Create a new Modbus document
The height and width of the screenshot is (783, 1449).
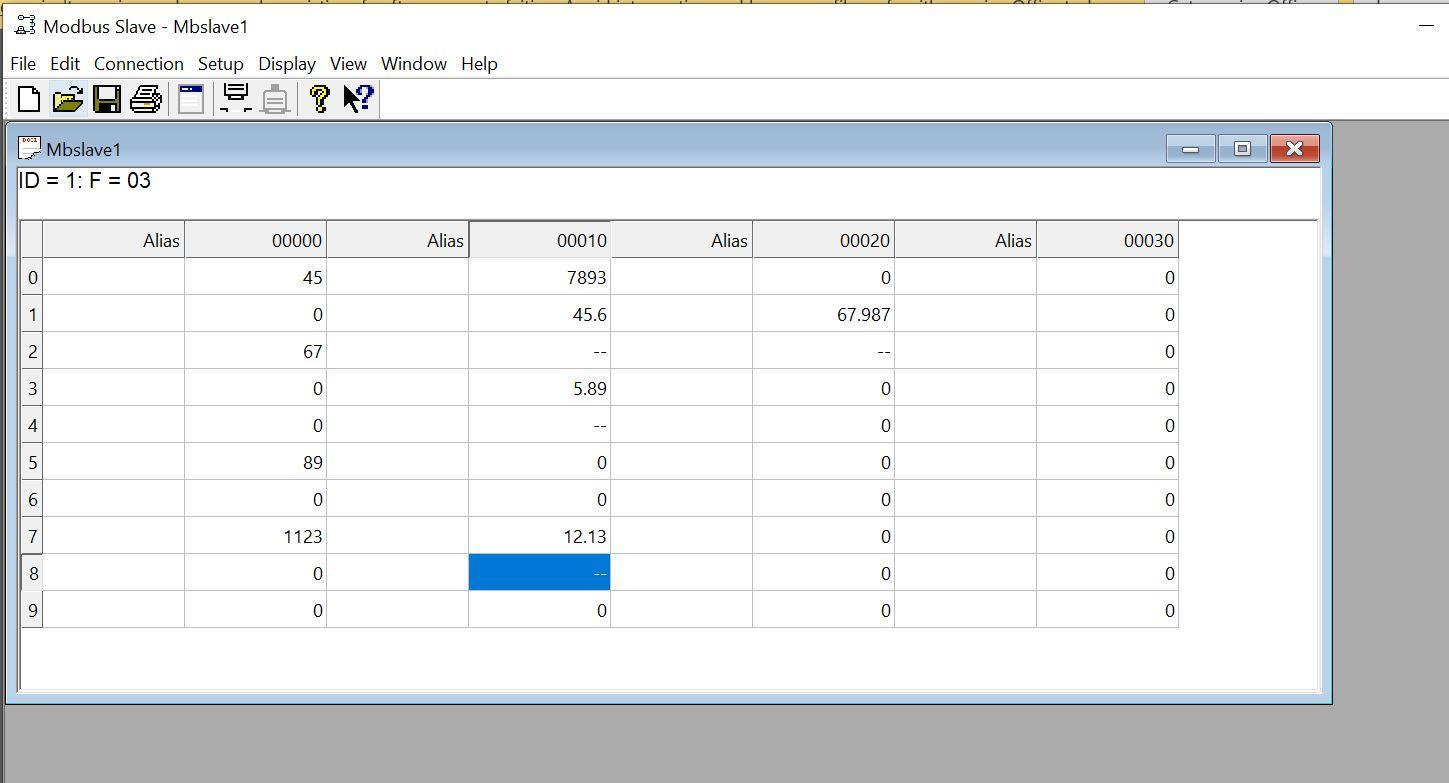point(27,98)
